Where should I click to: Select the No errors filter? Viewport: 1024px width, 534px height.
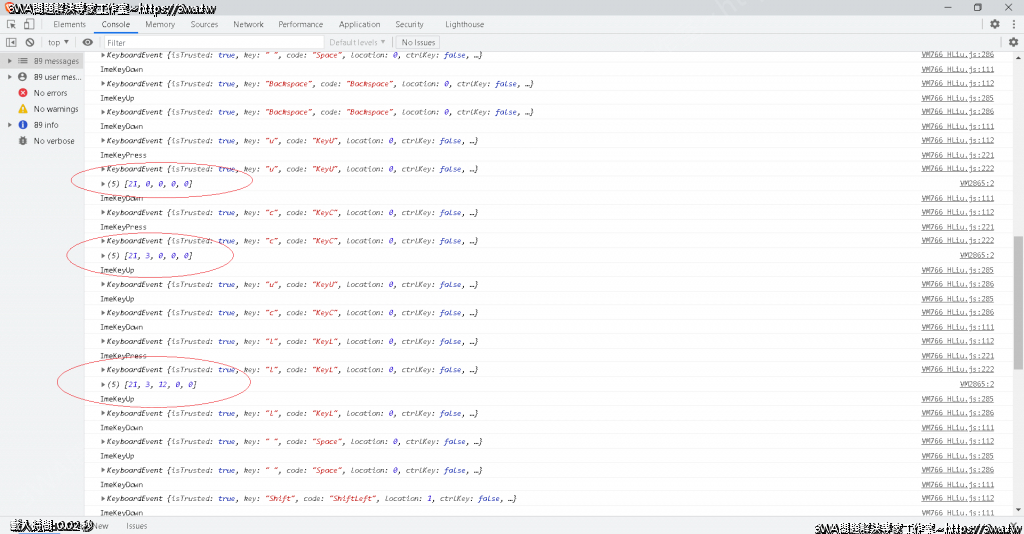[x=50, y=93]
